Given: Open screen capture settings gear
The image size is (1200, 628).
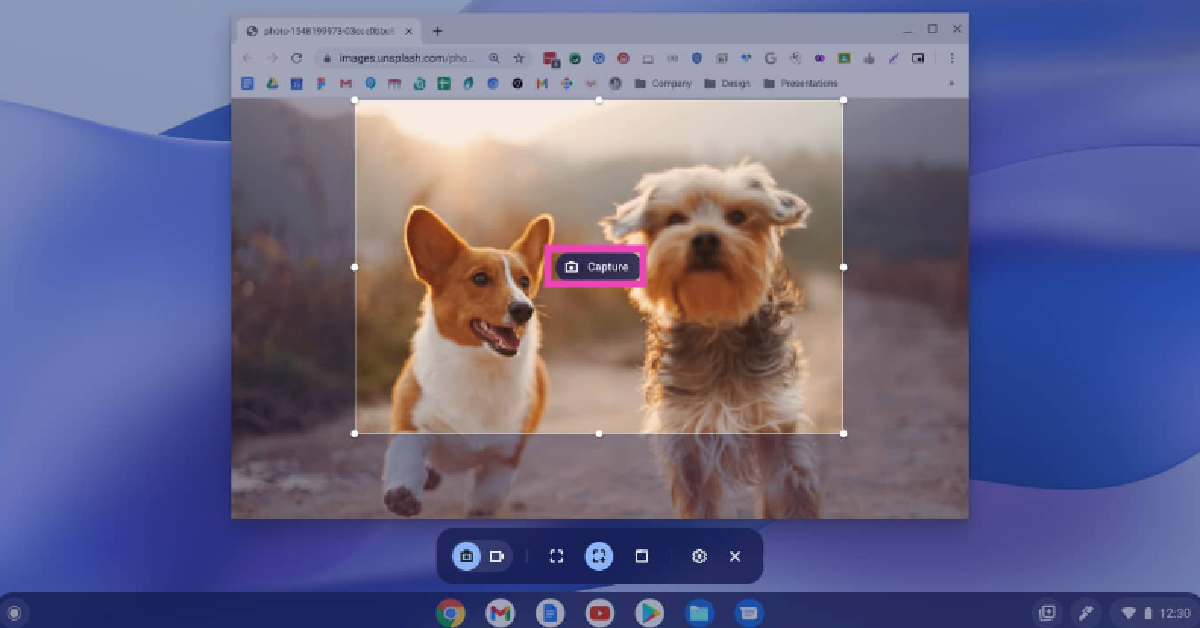Looking at the screenshot, I should tap(699, 556).
